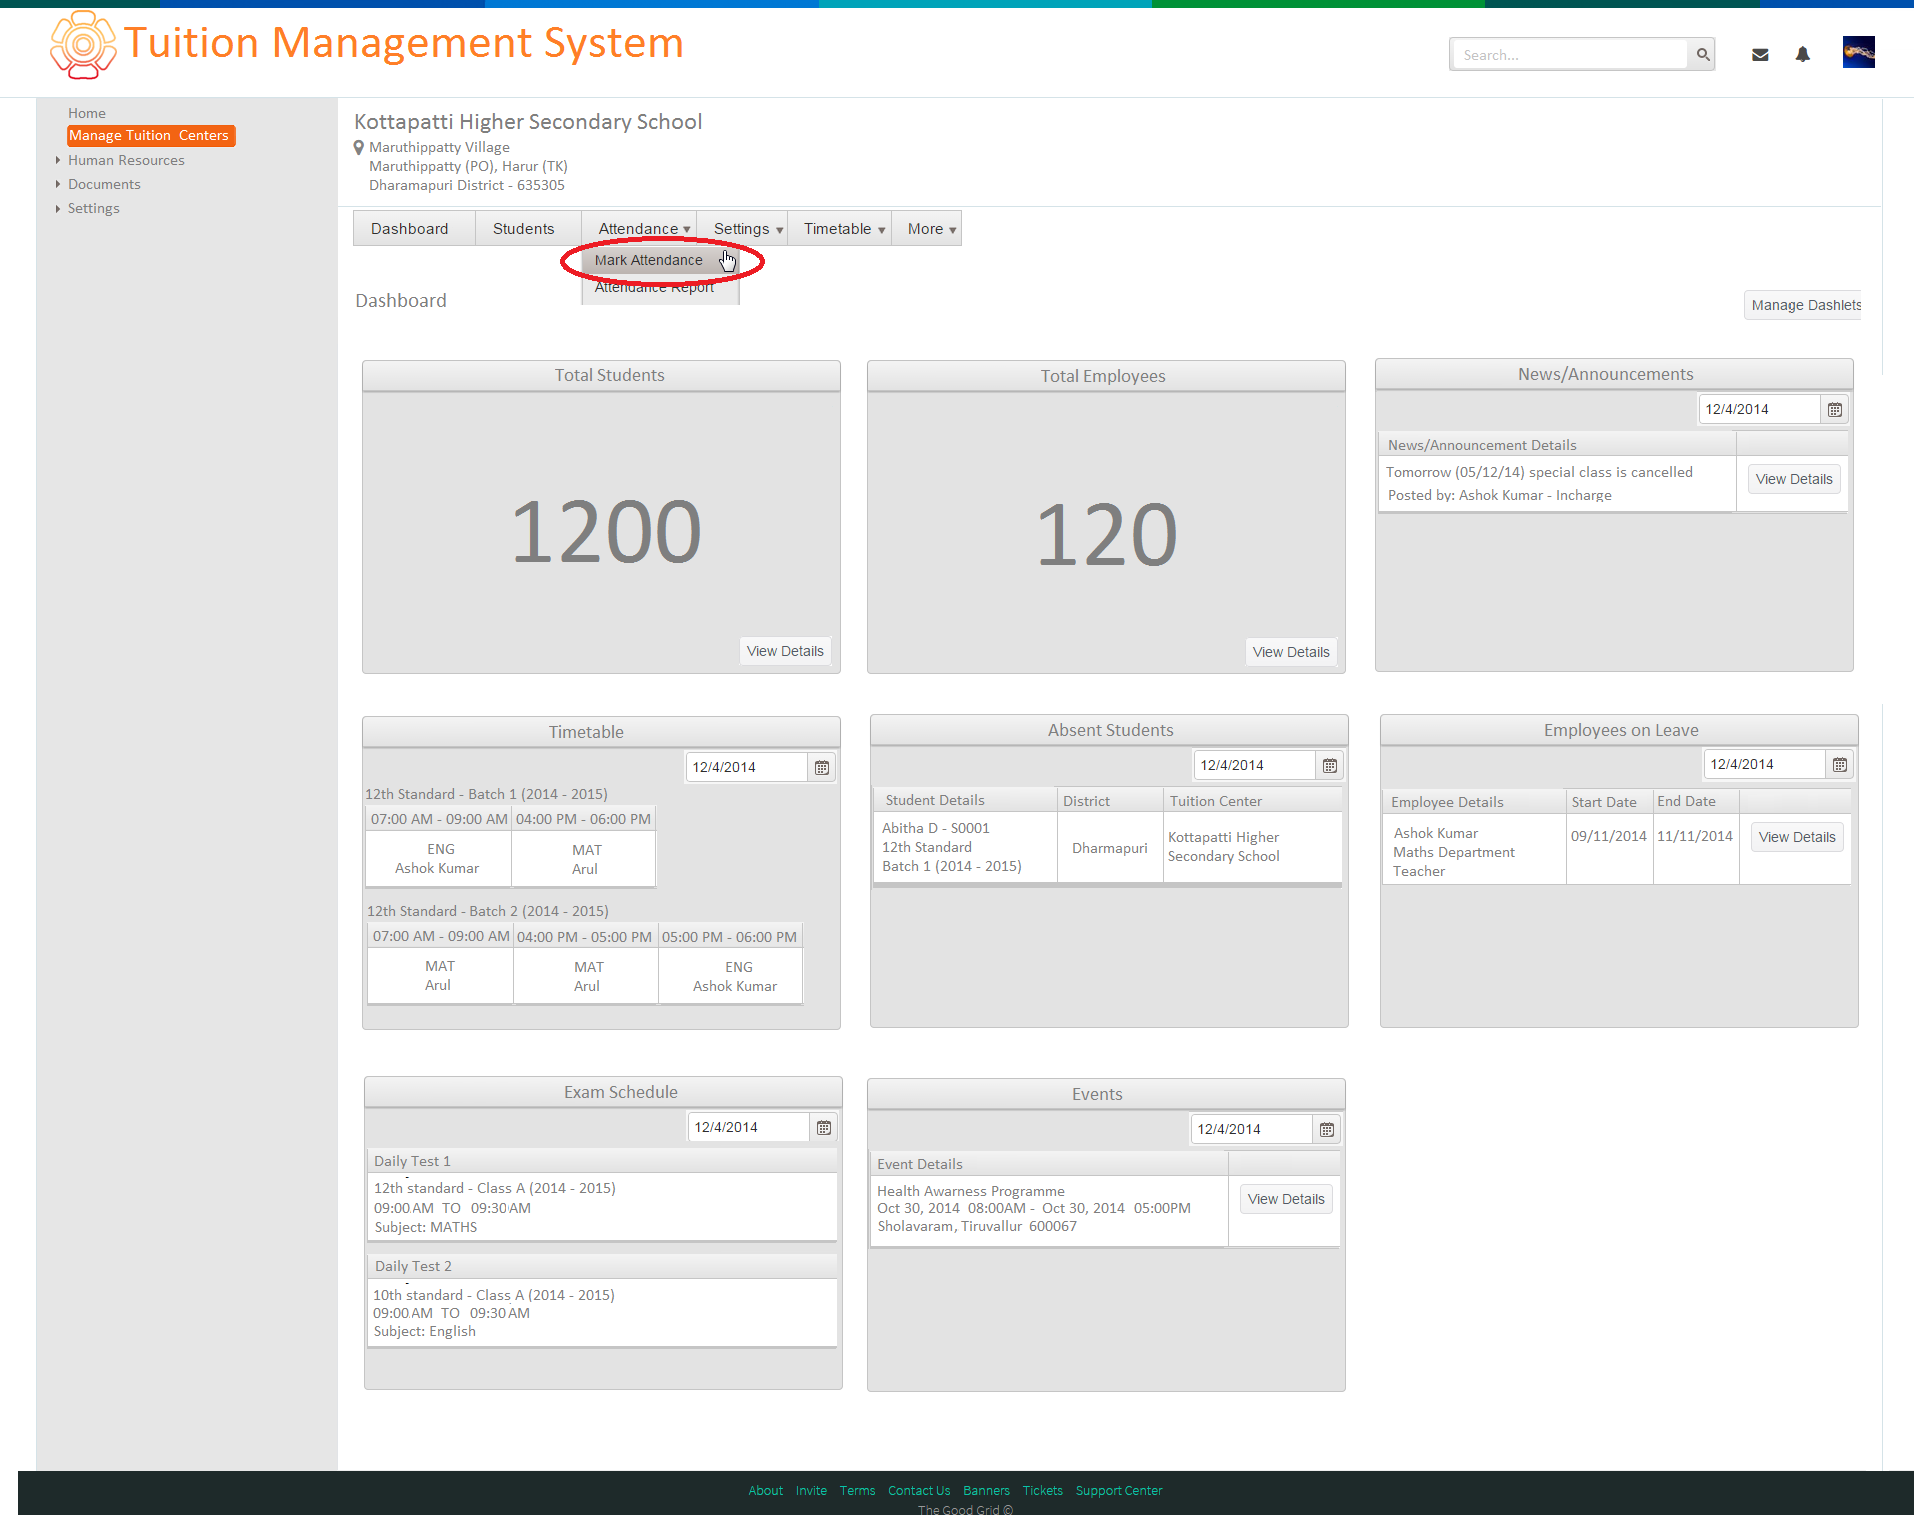Open the Timetable dropdown menu
Viewport: 1914px width, 1516px height.
844,229
